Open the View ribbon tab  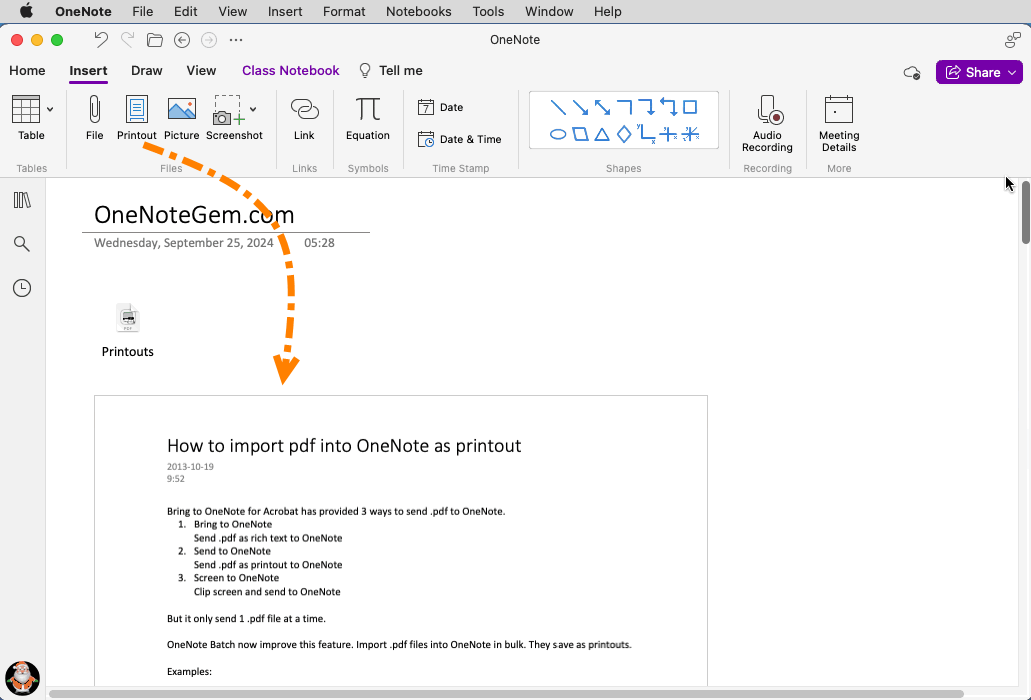point(201,70)
